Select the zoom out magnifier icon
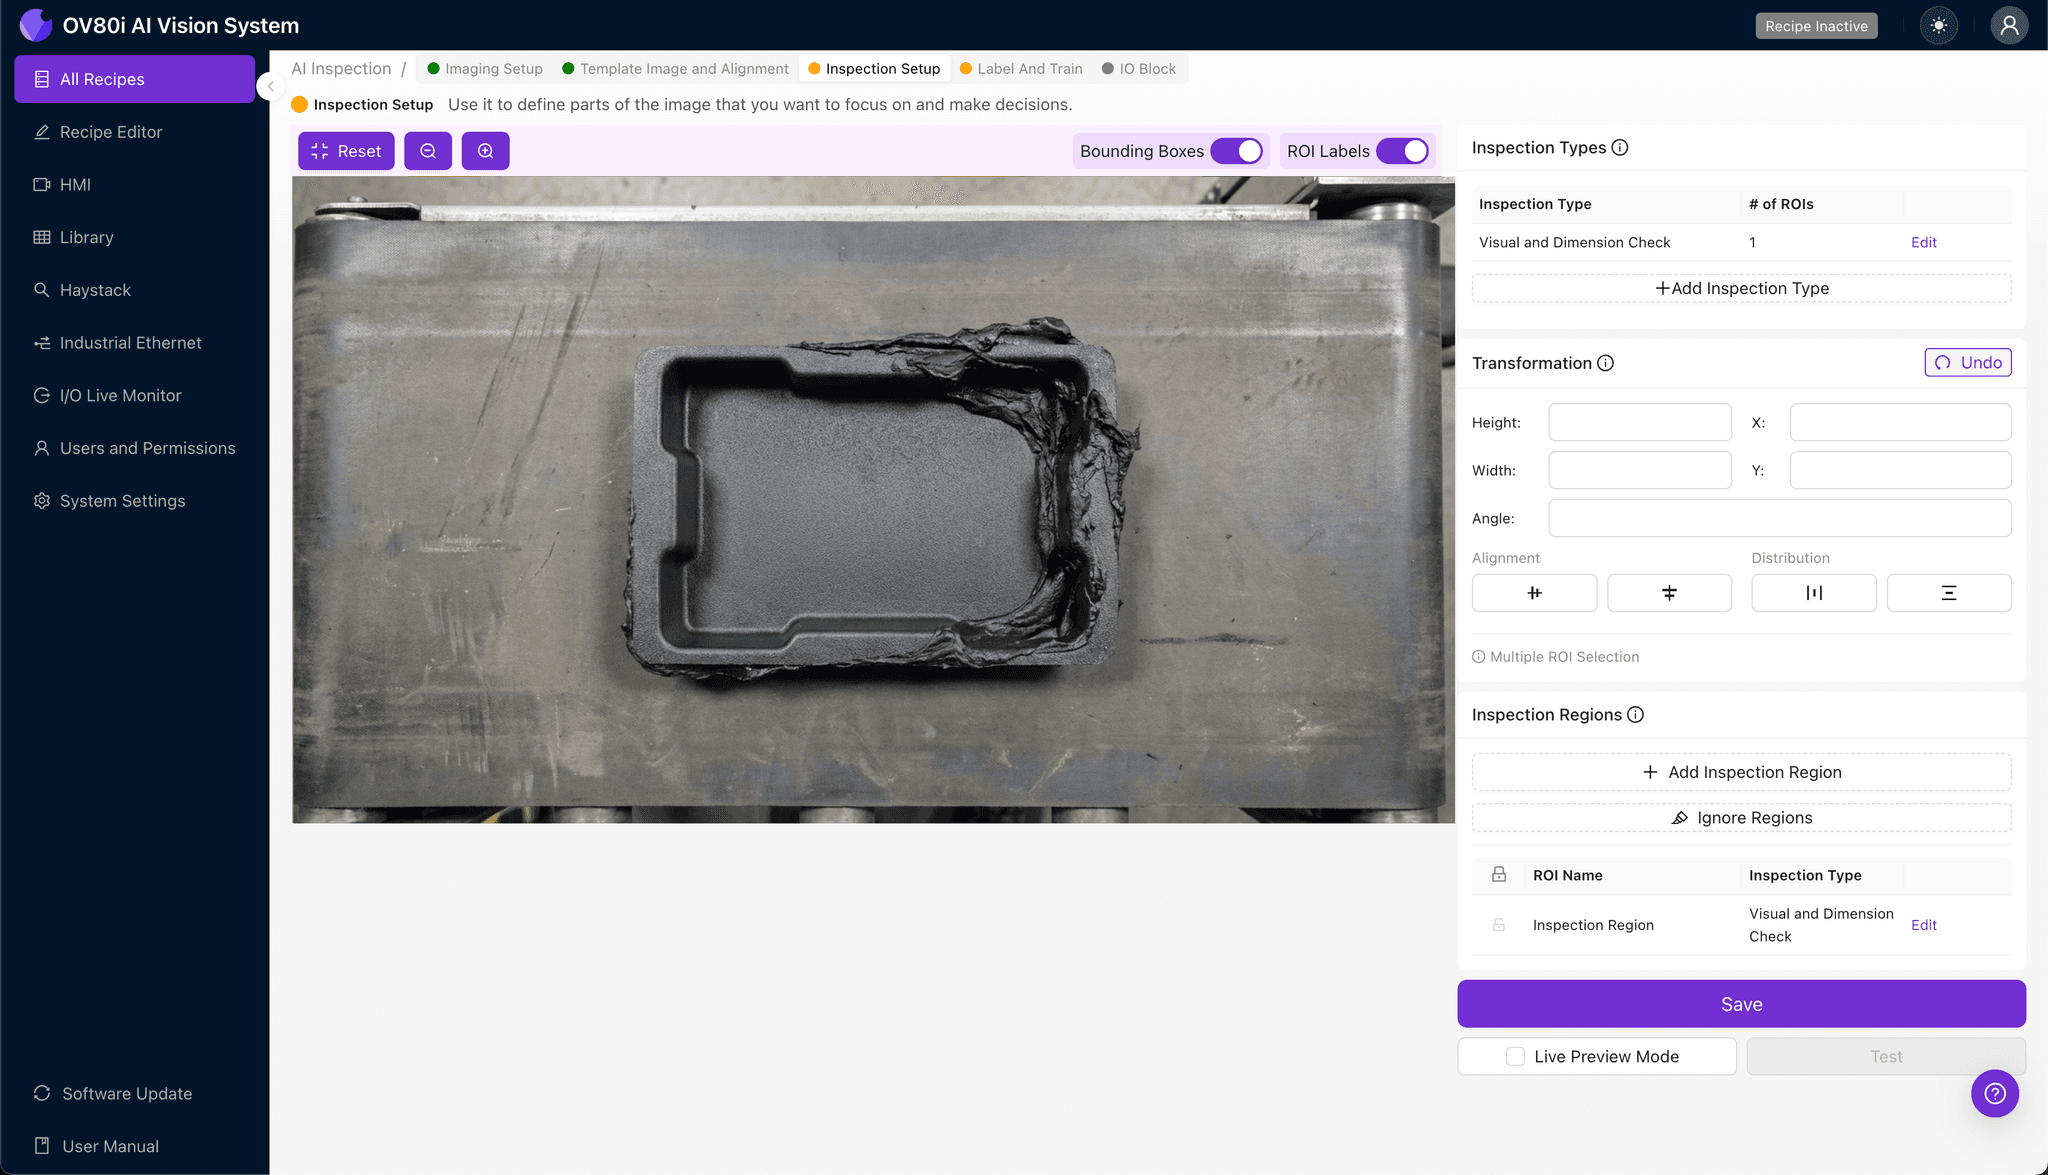2048x1175 pixels. coord(428,150)
